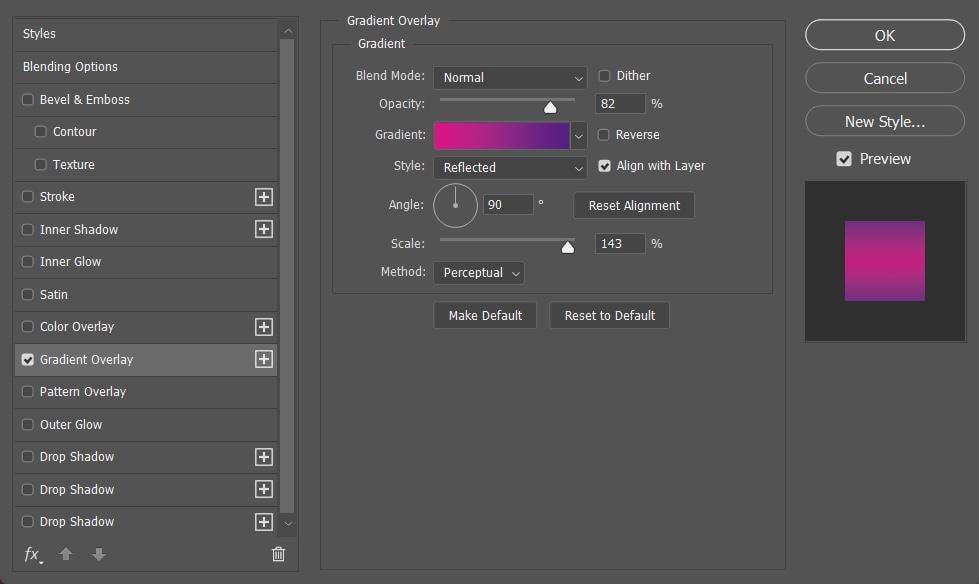Open the Blend Mode dropdown
Viewport: 979px width, 584px height.
(510, 77)
